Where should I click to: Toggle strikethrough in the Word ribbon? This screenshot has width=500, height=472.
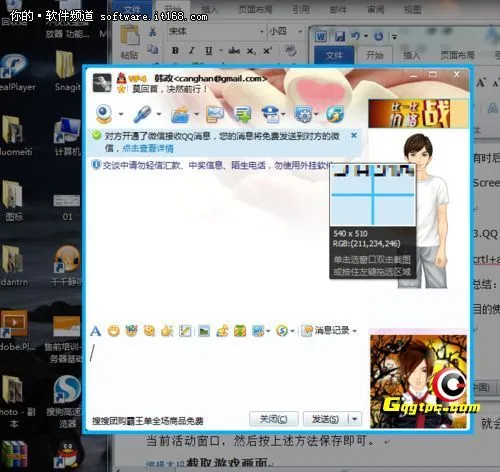pos(234,51)
